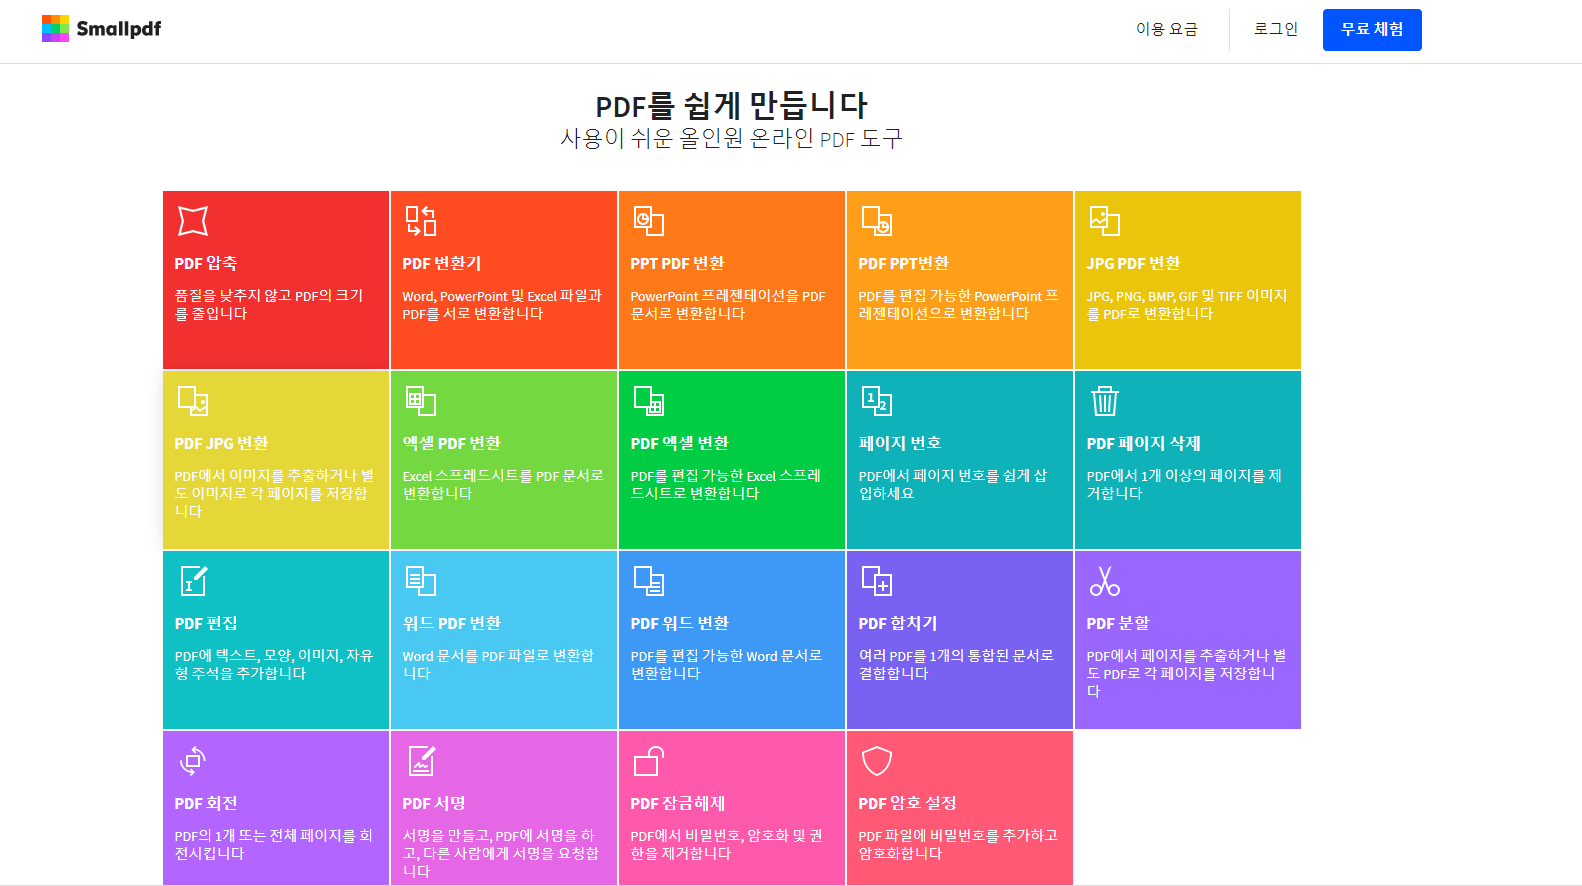Open the PDF PPT변환 title

(x=904, y=263)
